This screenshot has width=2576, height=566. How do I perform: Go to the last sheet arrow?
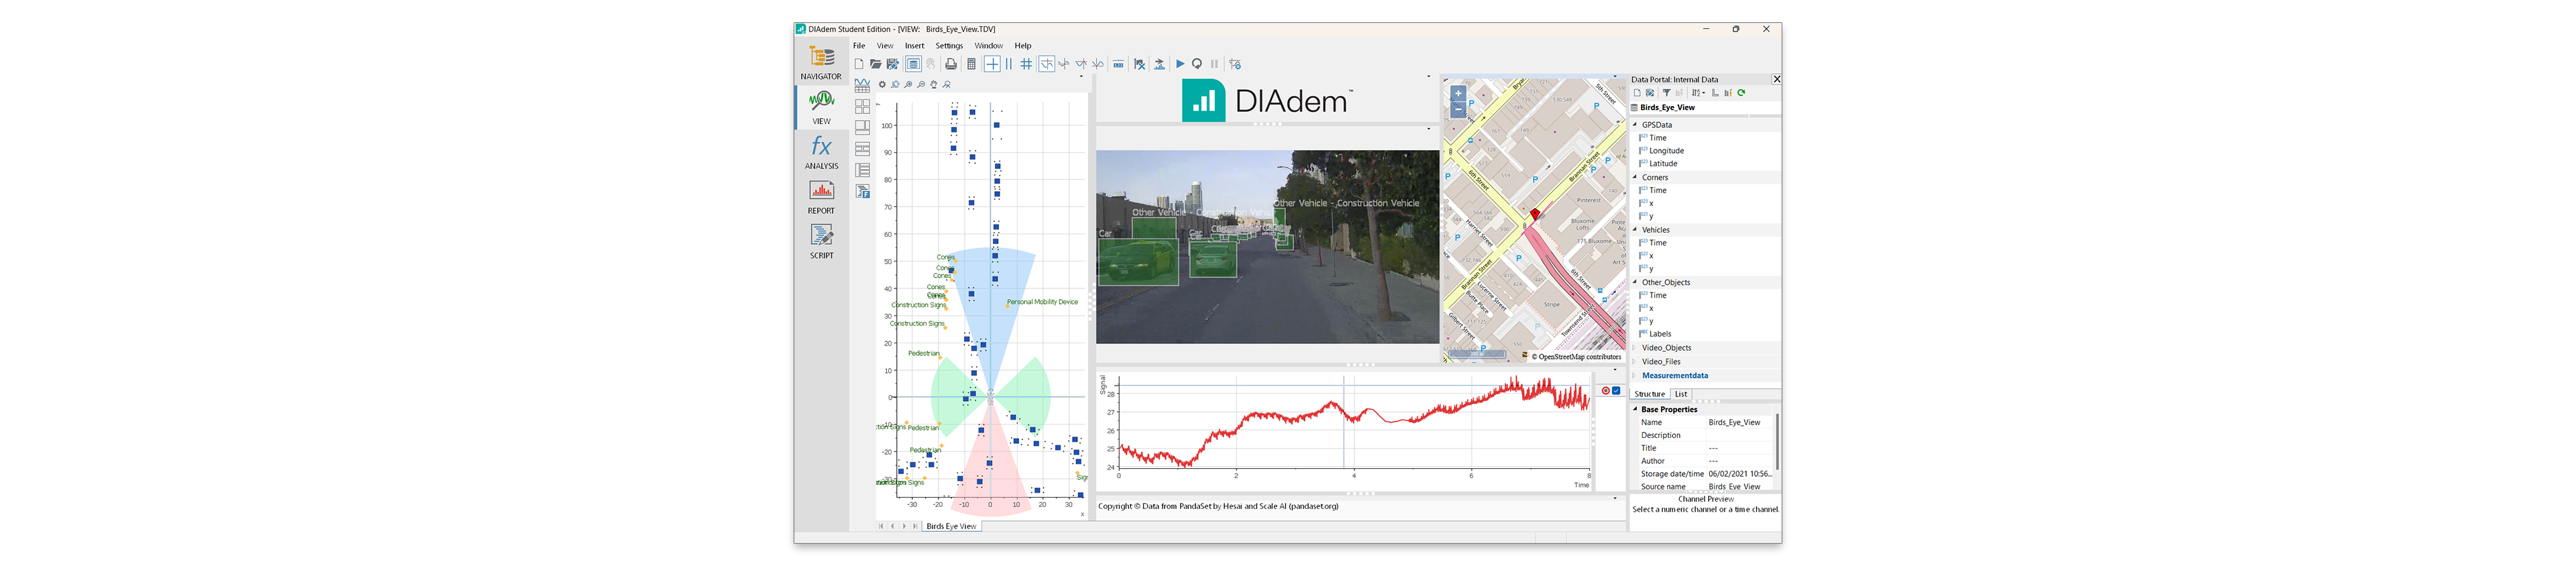tap(915, 526)
